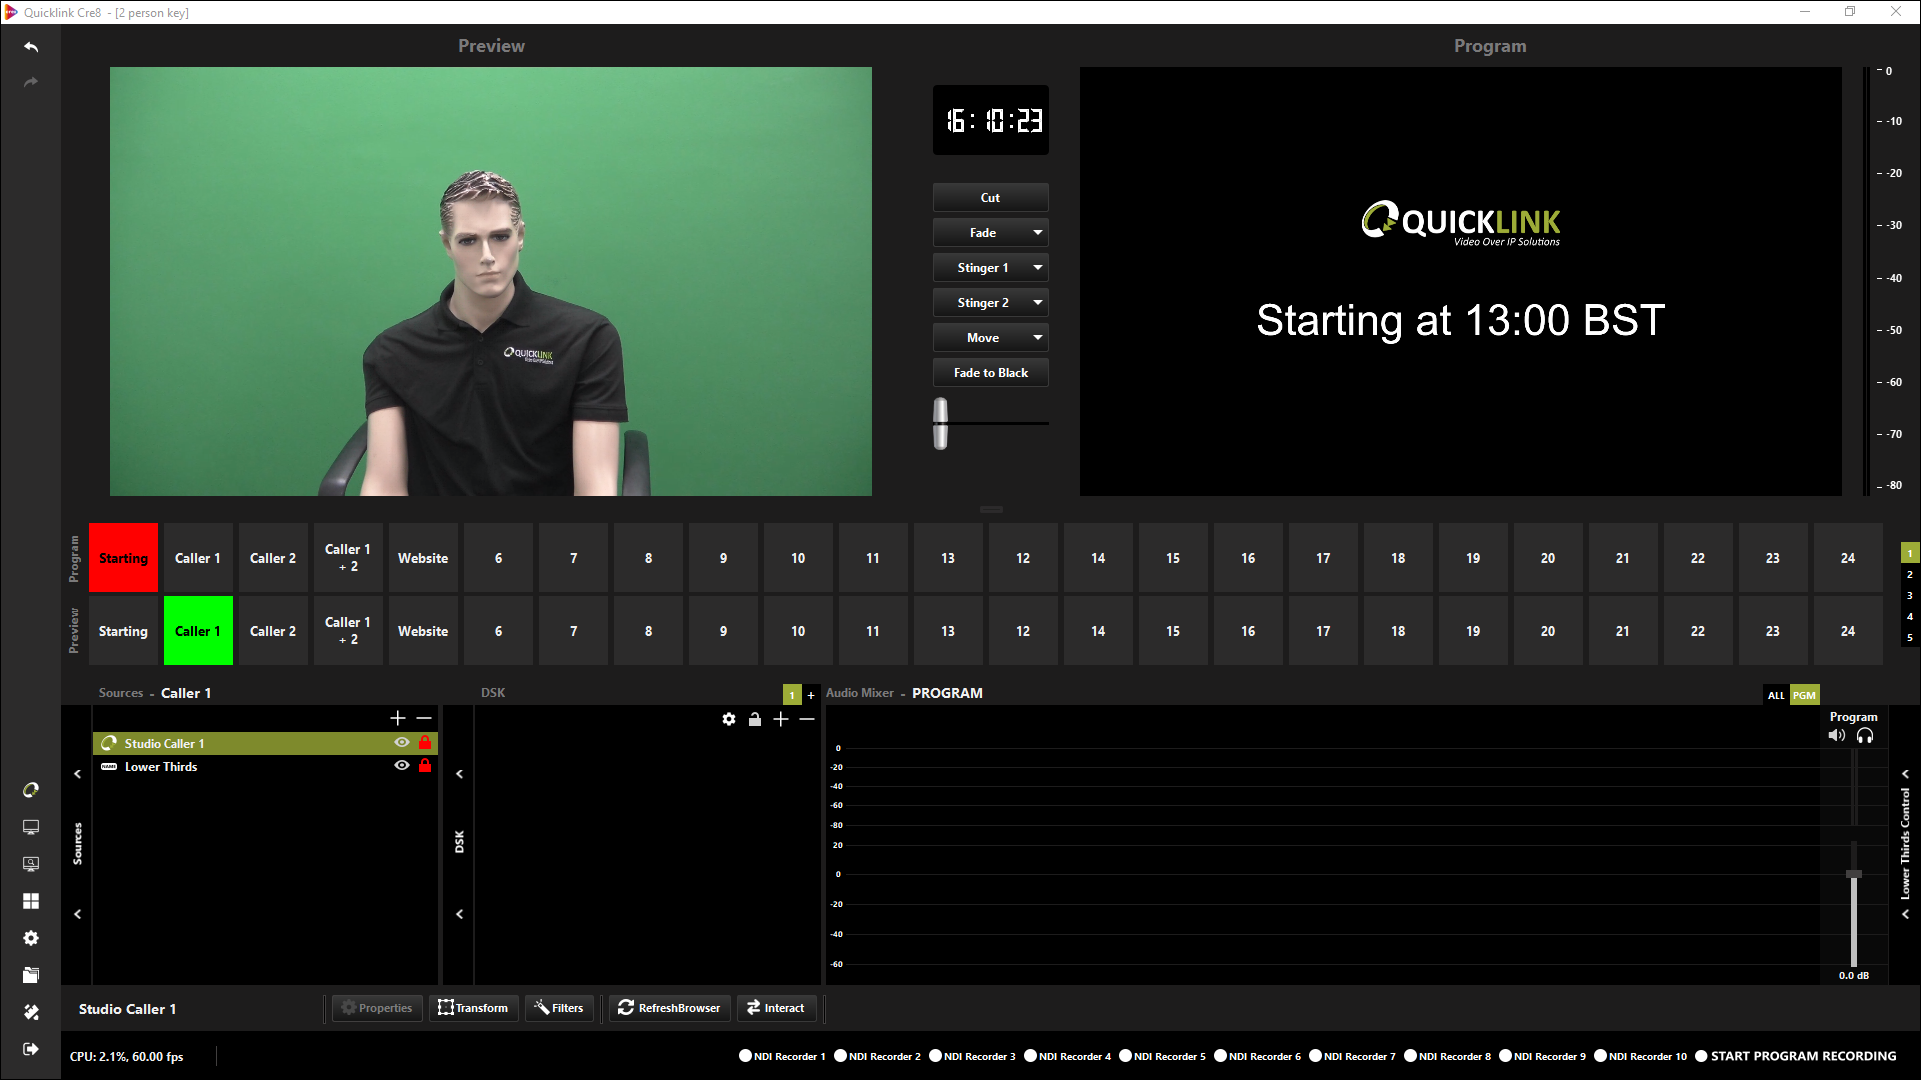Click the Program headphones monitor icon
Screen dimensions: 1921x1080
coord(1865,736)
